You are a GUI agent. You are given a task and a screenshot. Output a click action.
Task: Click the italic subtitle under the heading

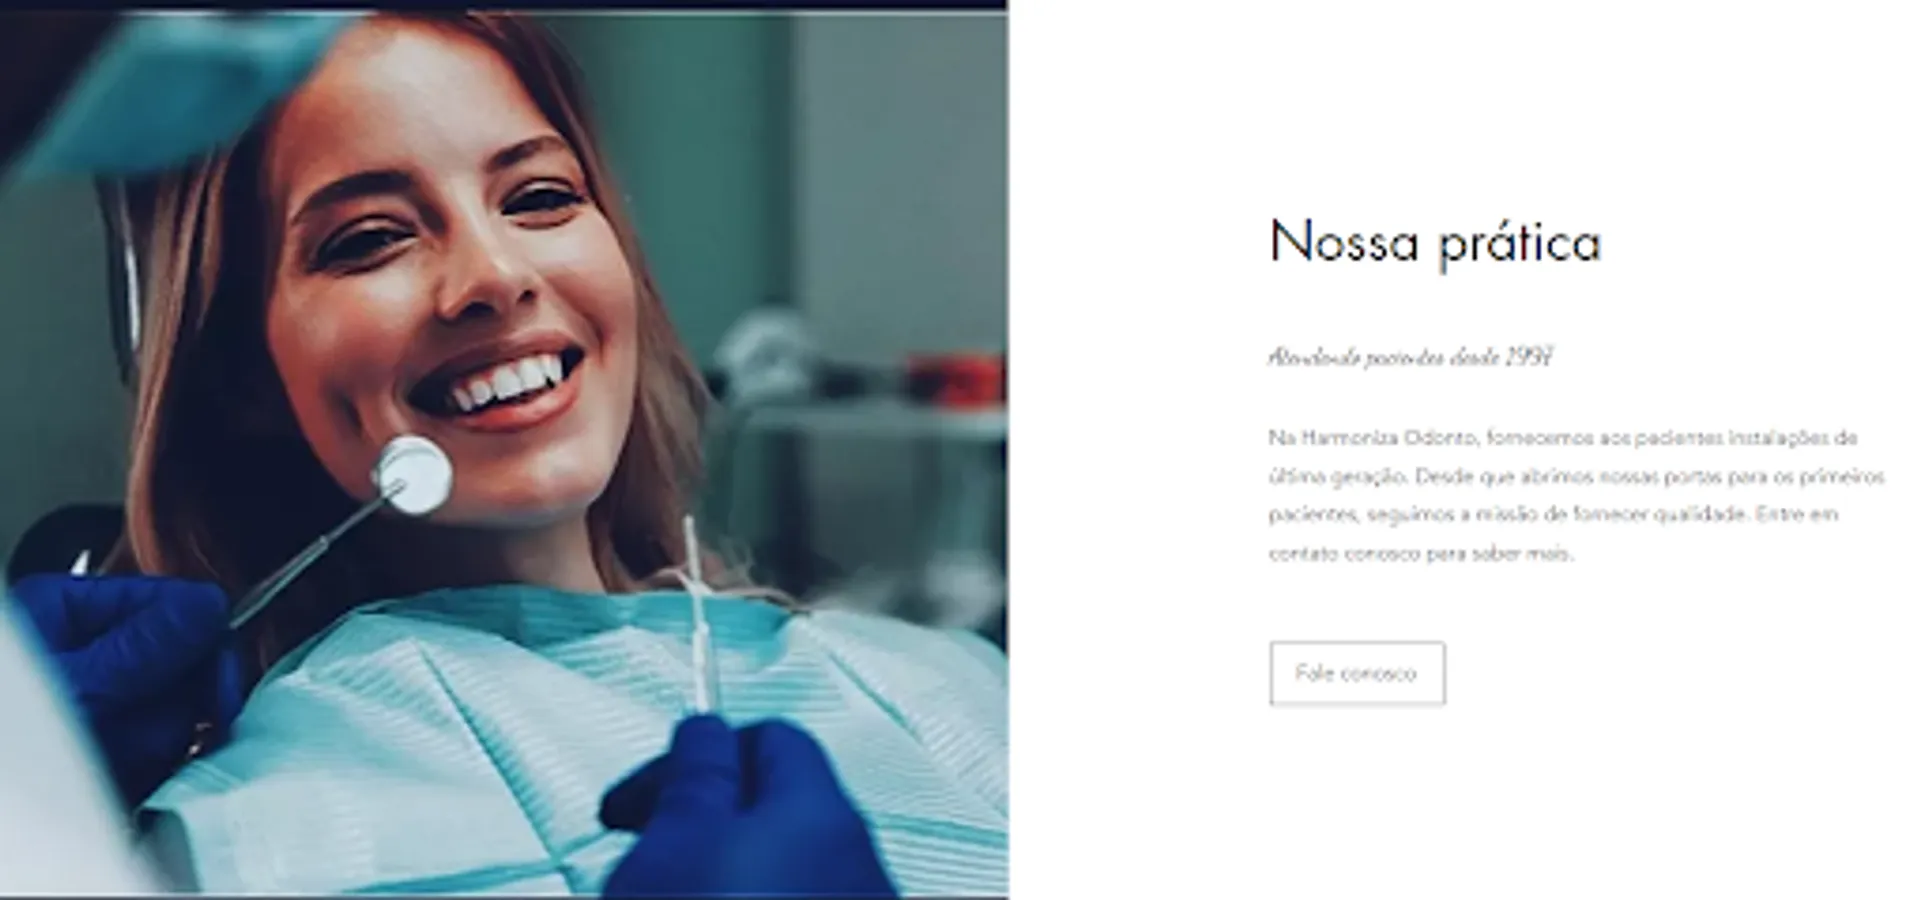tap(1410, 358)
